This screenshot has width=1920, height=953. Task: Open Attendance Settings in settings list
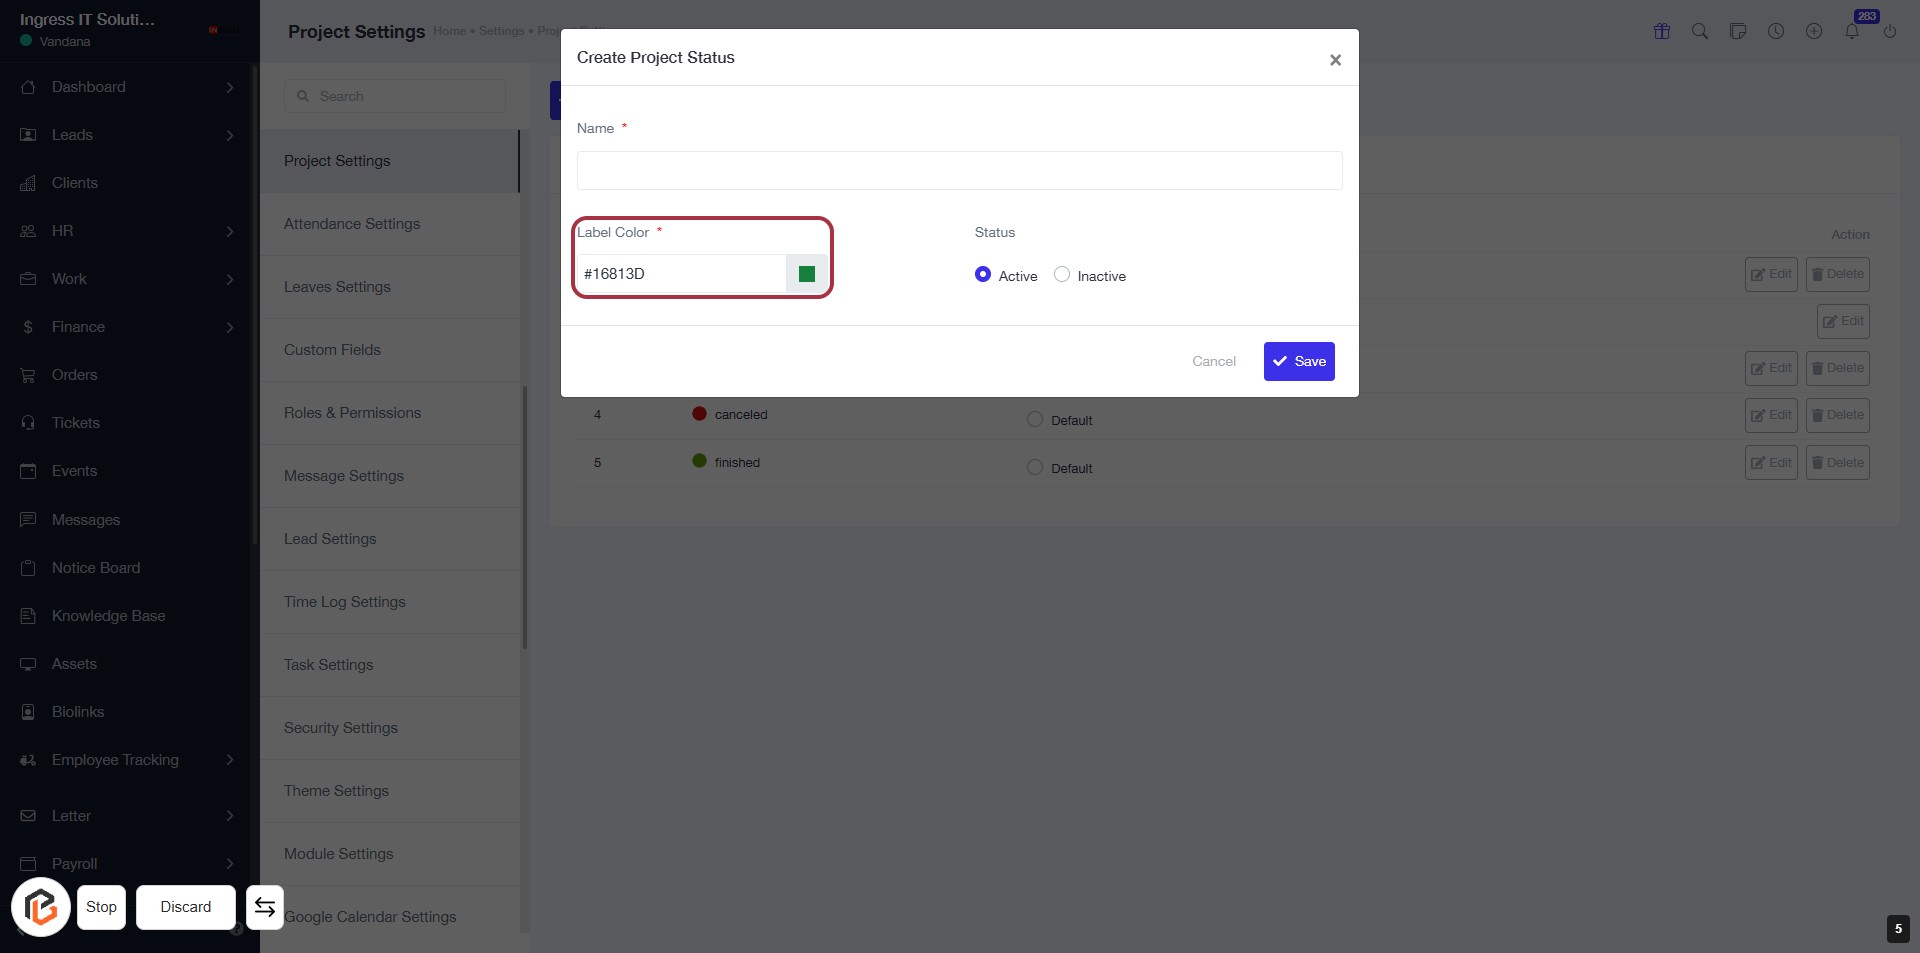point(352,224)
